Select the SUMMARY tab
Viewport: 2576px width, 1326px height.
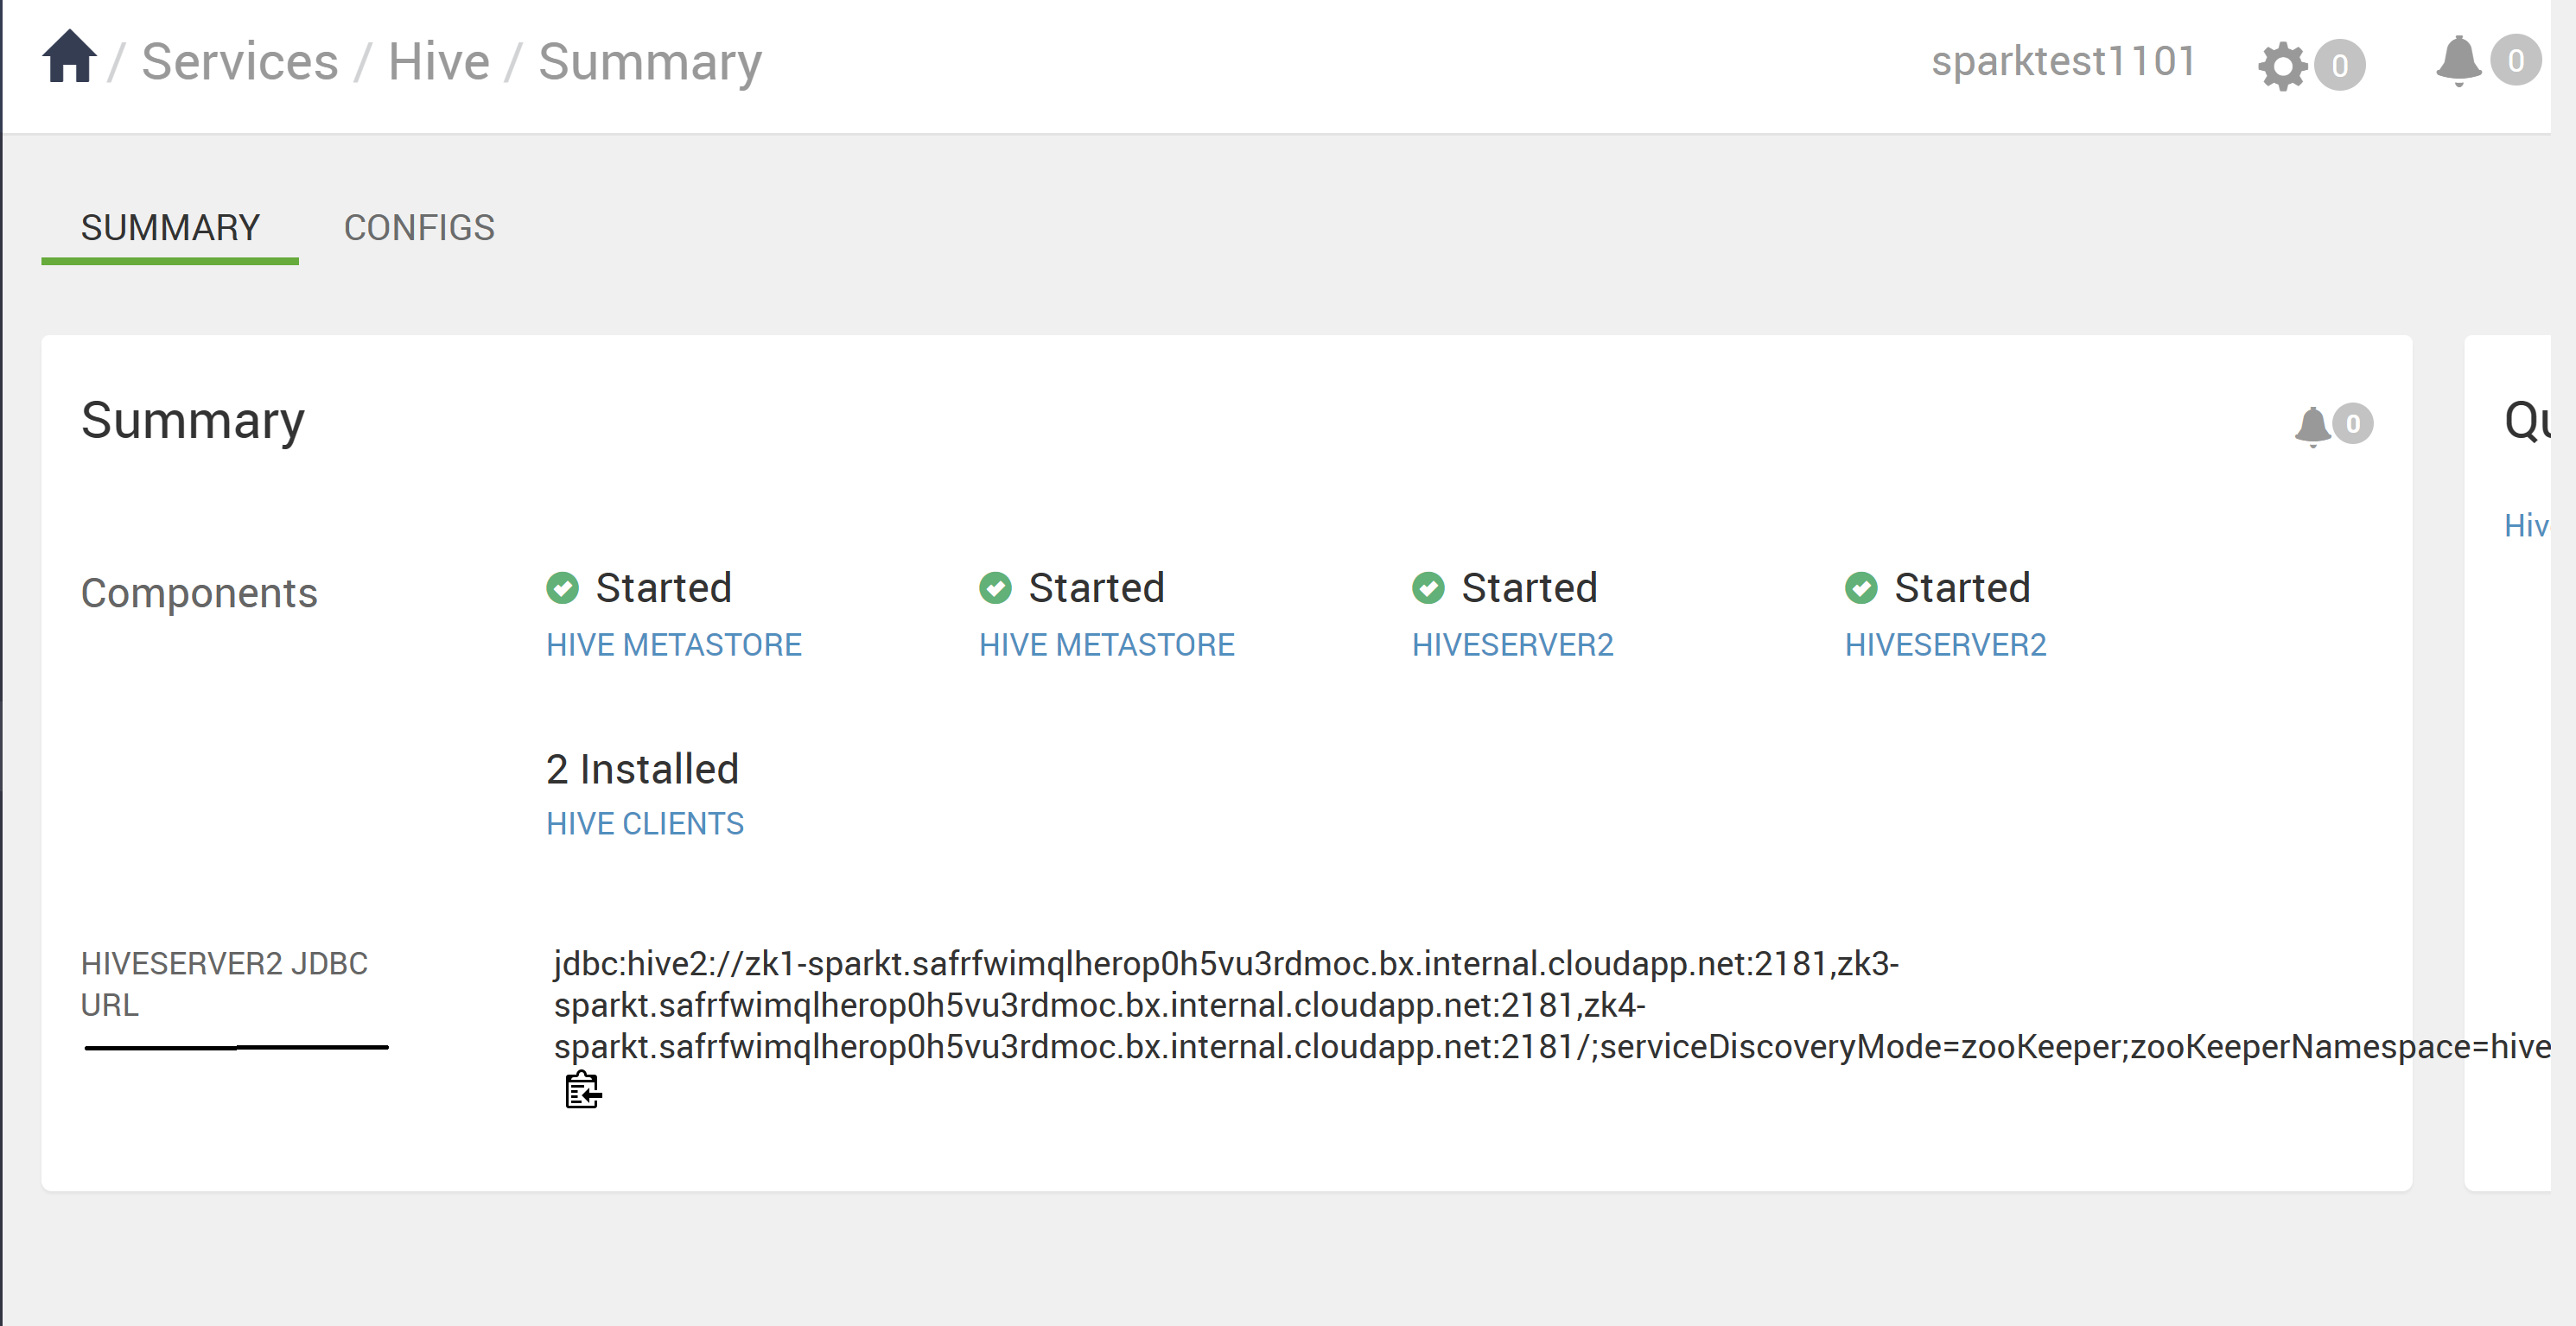pos(170,228)
